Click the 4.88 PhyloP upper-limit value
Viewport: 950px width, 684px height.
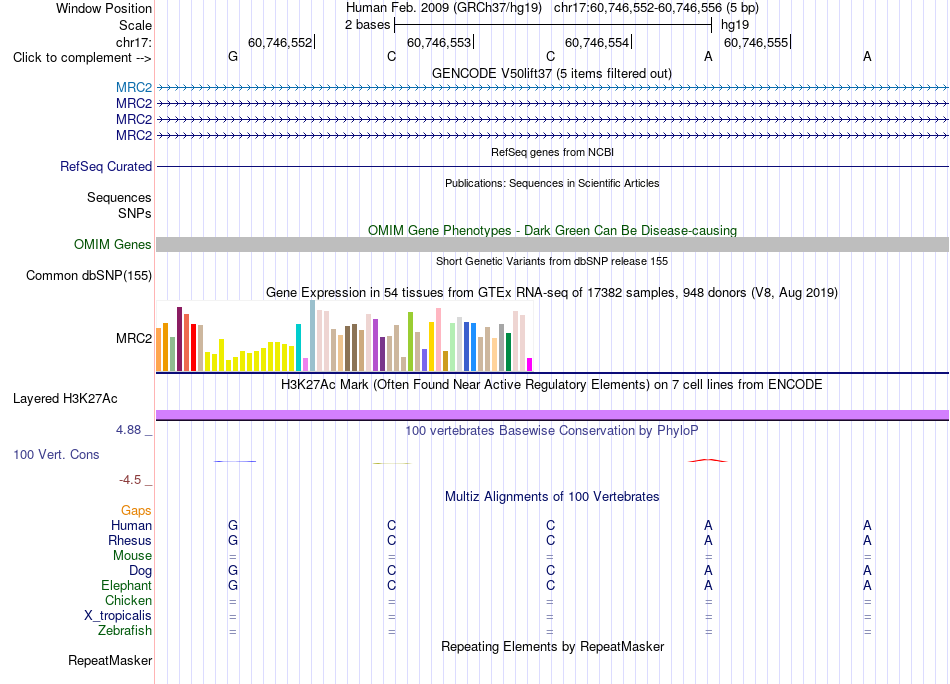click(x=128, y=430)
